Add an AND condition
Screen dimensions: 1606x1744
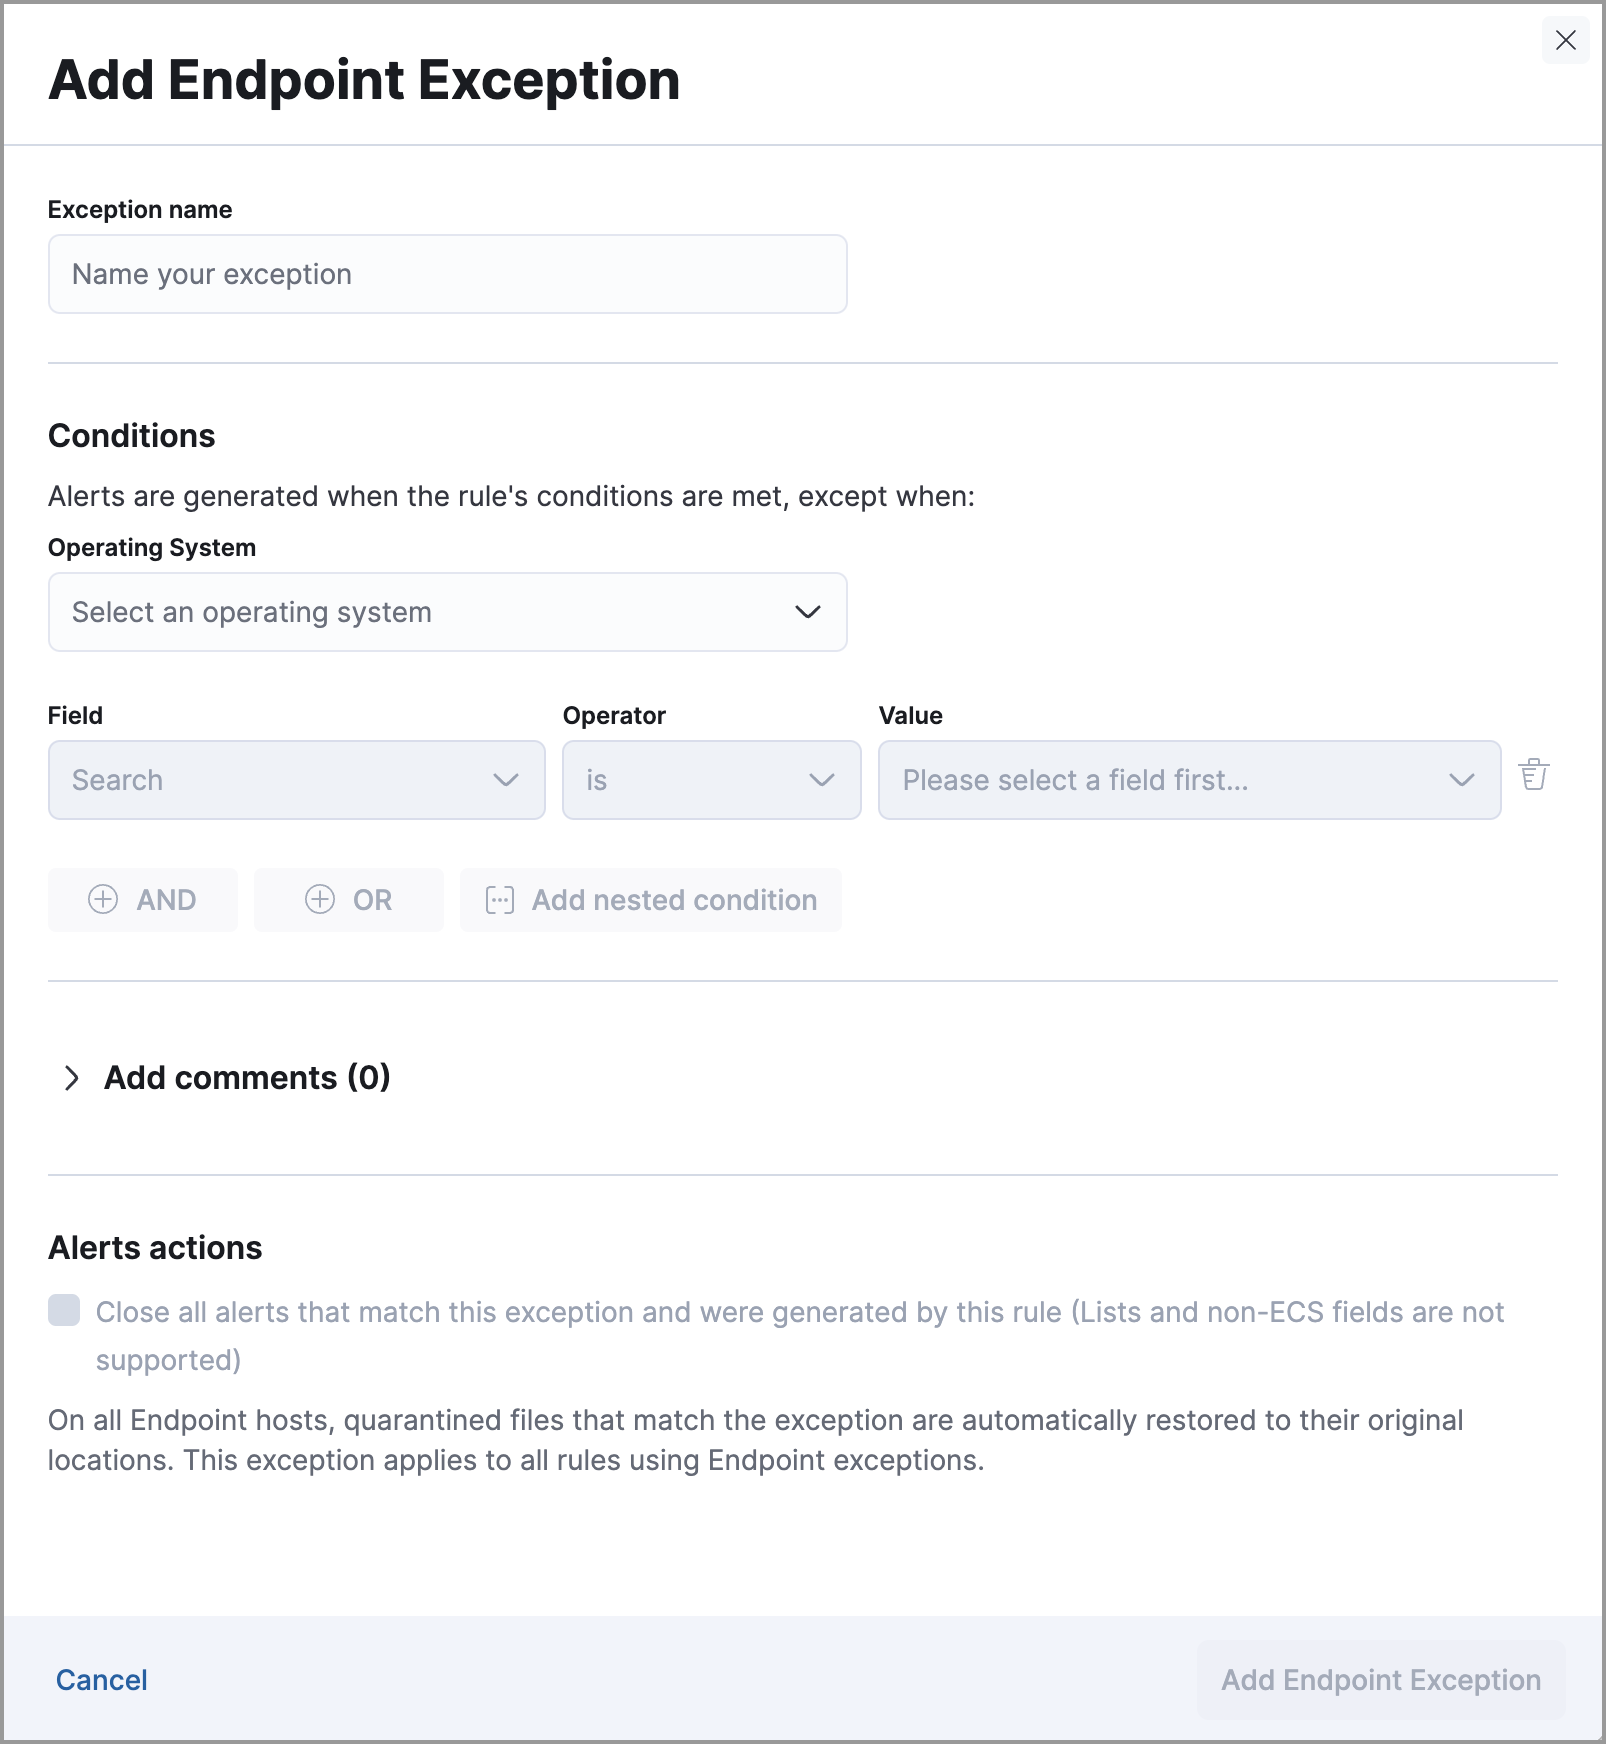coord(142,899)
